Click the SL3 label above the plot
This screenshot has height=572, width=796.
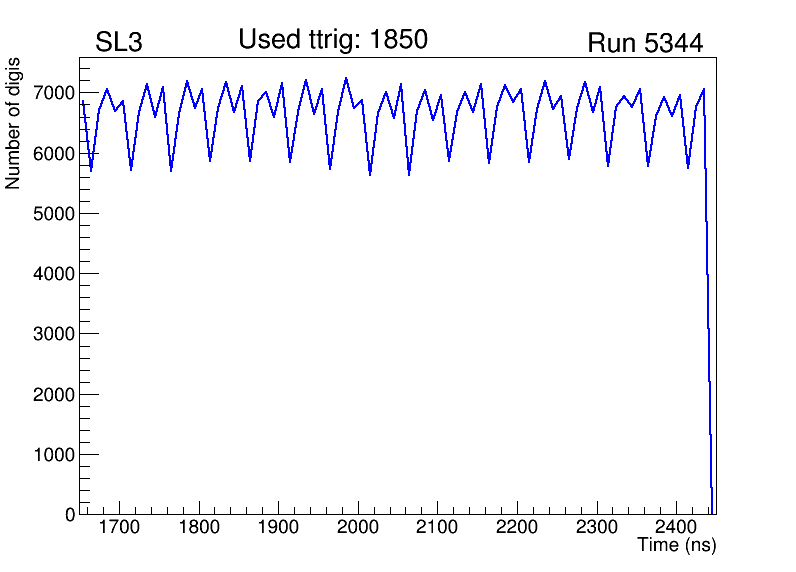point(119,43)
